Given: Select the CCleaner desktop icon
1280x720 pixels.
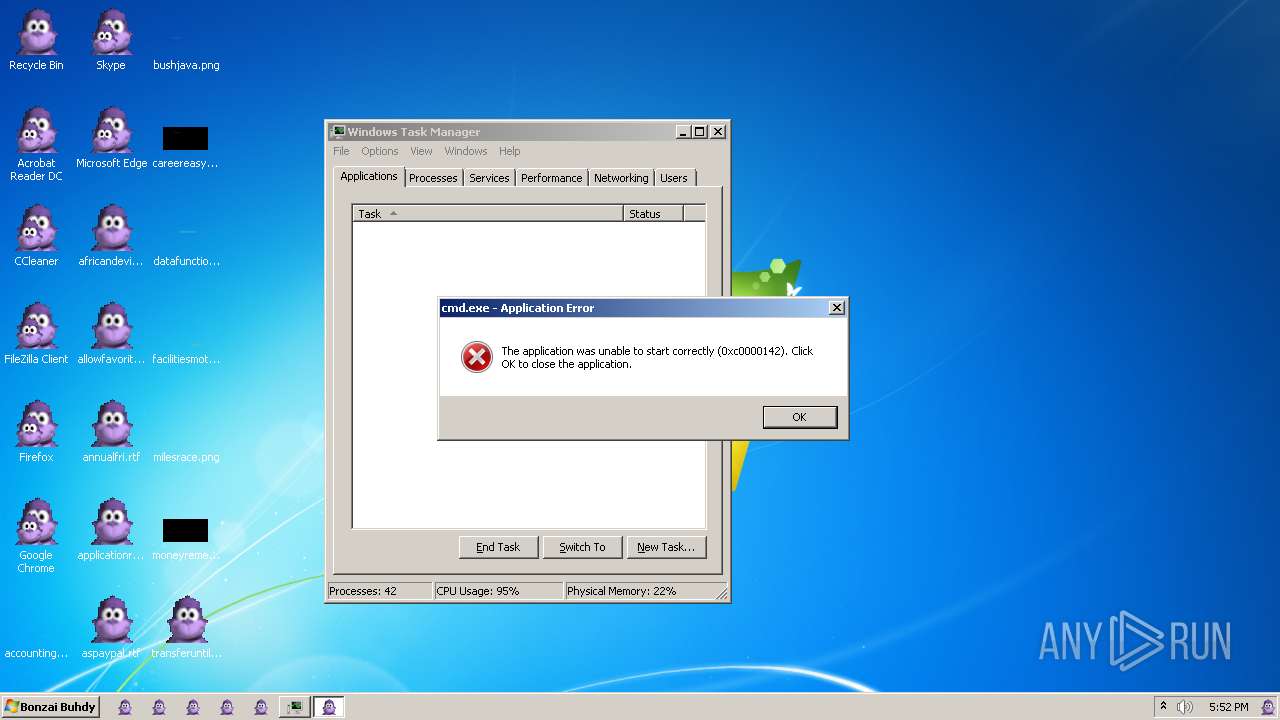Looking at the screenshot, I should point(36,237).
